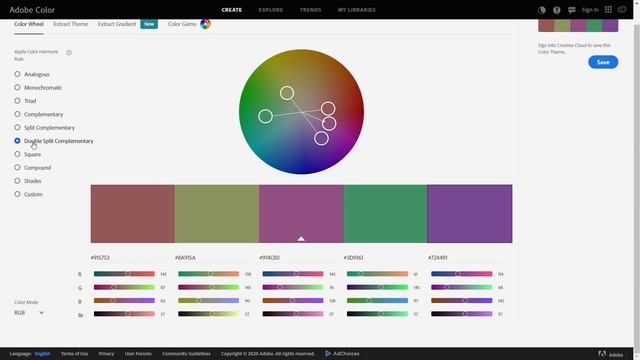
Task: Click the white base-color triangle on middle swatch
Action: click(x=301, y=238)
